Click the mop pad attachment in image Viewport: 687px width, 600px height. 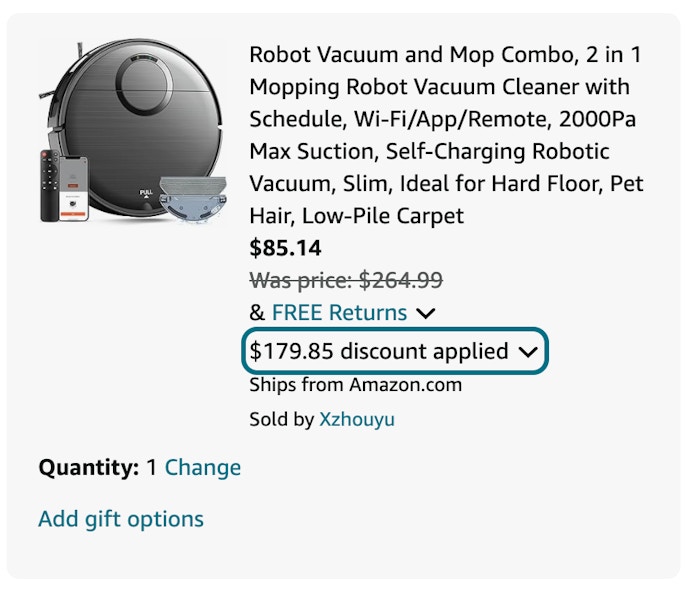193,199
